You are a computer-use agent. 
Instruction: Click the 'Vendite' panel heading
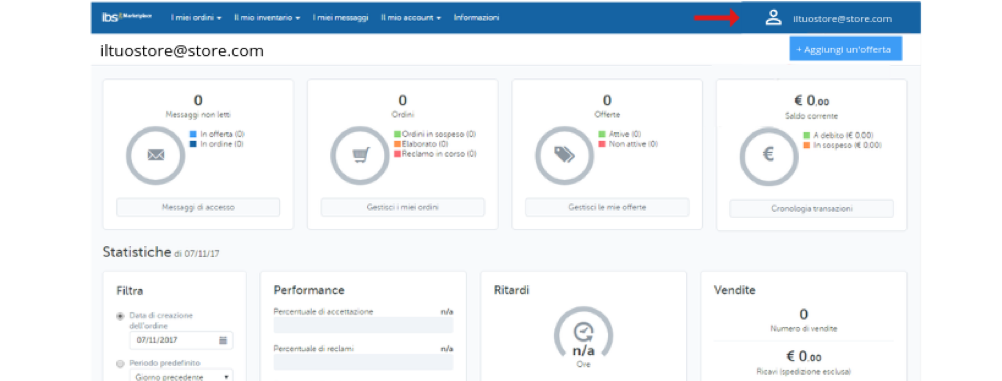coord(734,290)
